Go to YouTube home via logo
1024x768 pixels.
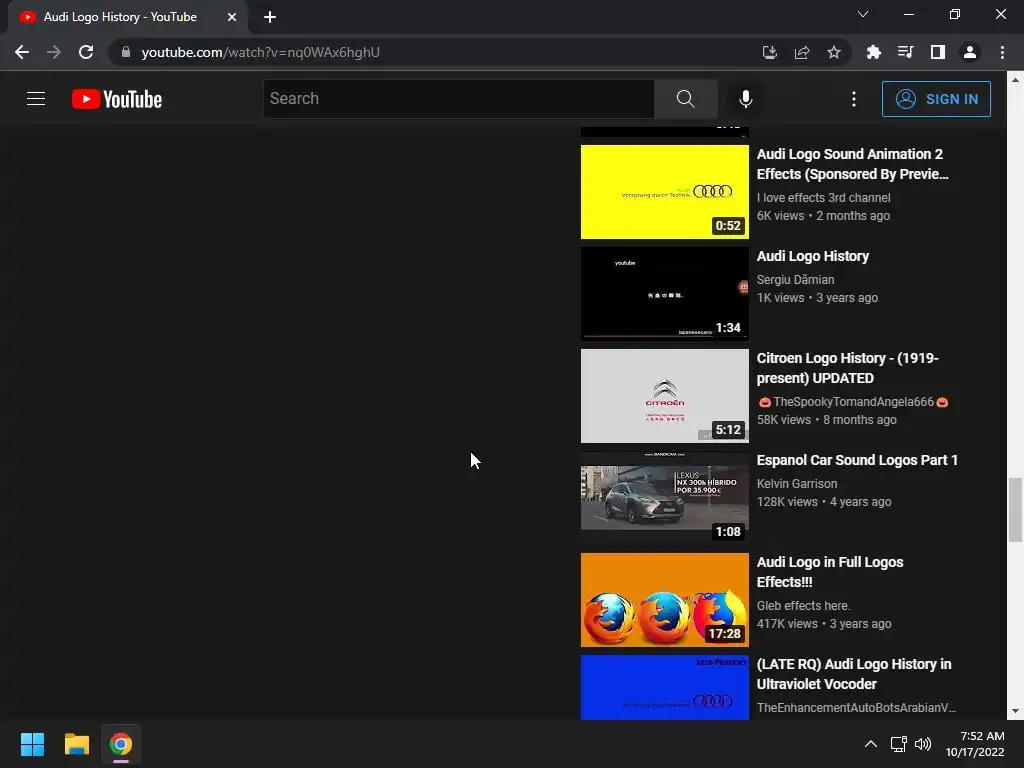117,99
